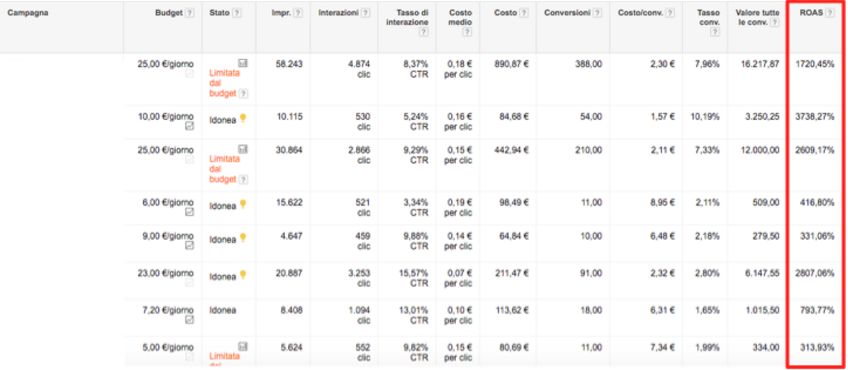Screen dimensions: 848x370
Task: Click small graph icon under 6,00 €/giorno budget
Action: 189,212
